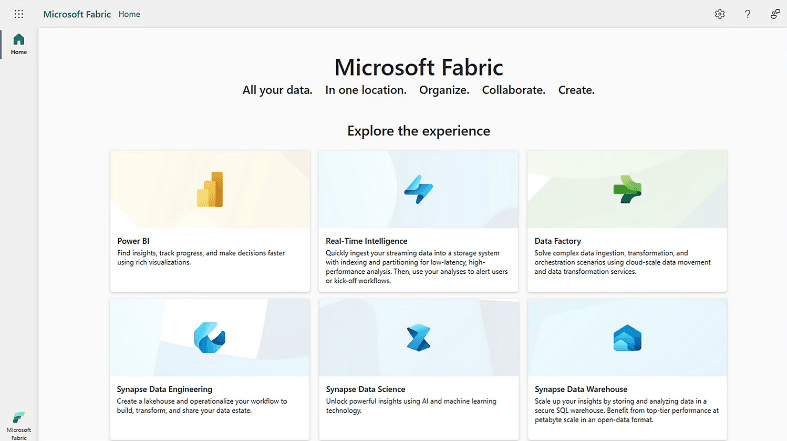This screenshot has height=441, width=787.
Task: Select Home breadcrumb in the top bar
Action: pos(129,14)
